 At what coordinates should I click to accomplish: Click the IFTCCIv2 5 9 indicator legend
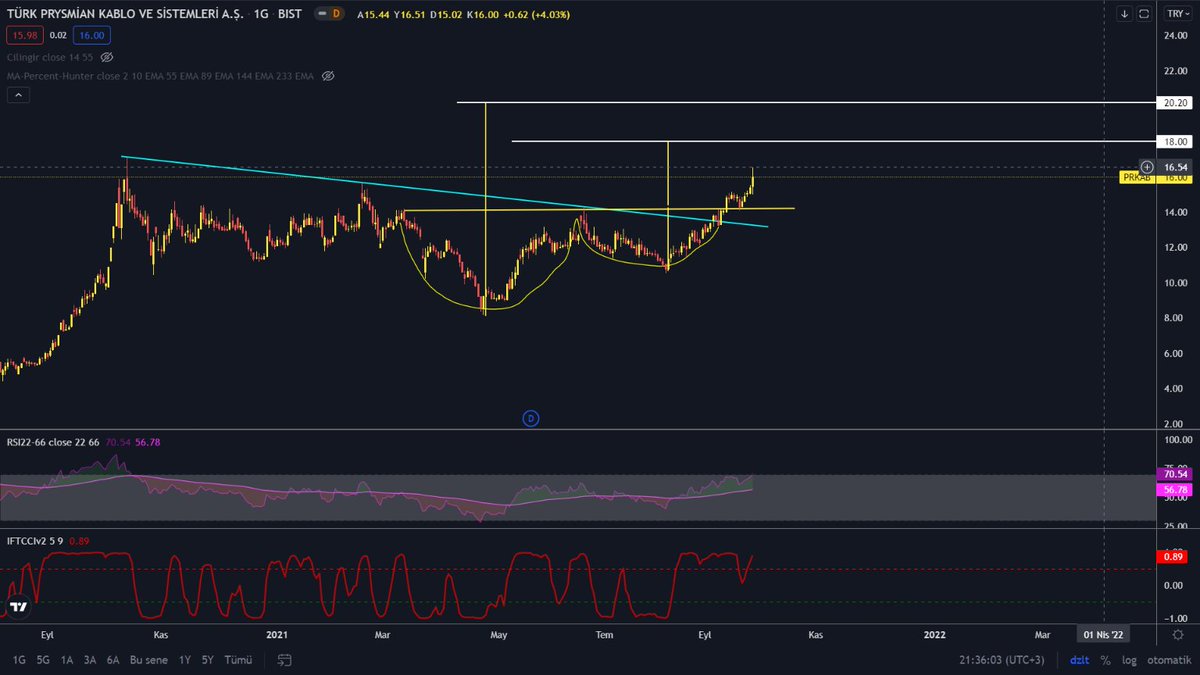click(35, 539)
